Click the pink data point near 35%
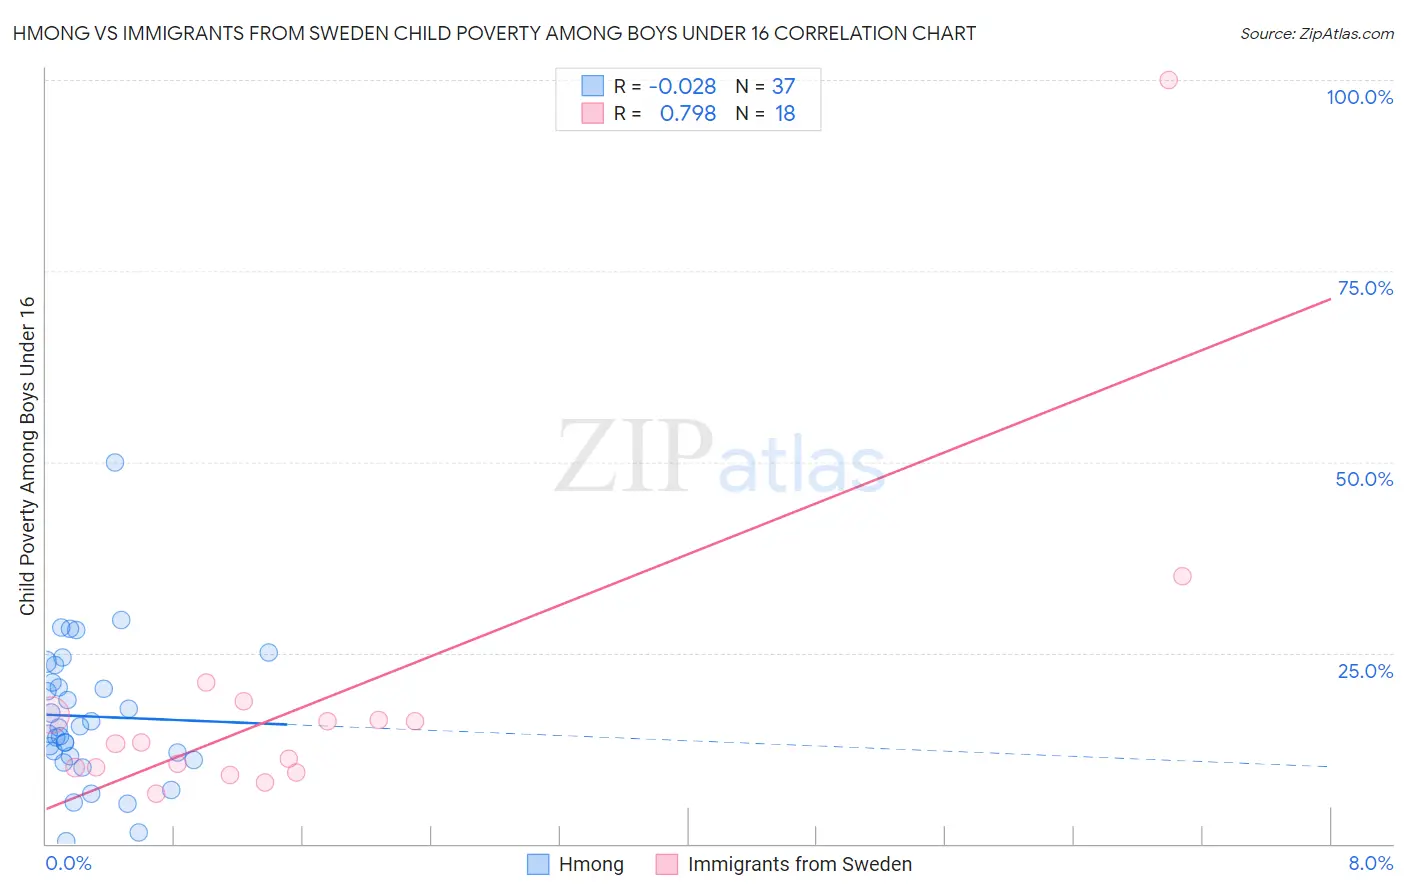Screen dimensions: 1406x892 coord(1182,576)
